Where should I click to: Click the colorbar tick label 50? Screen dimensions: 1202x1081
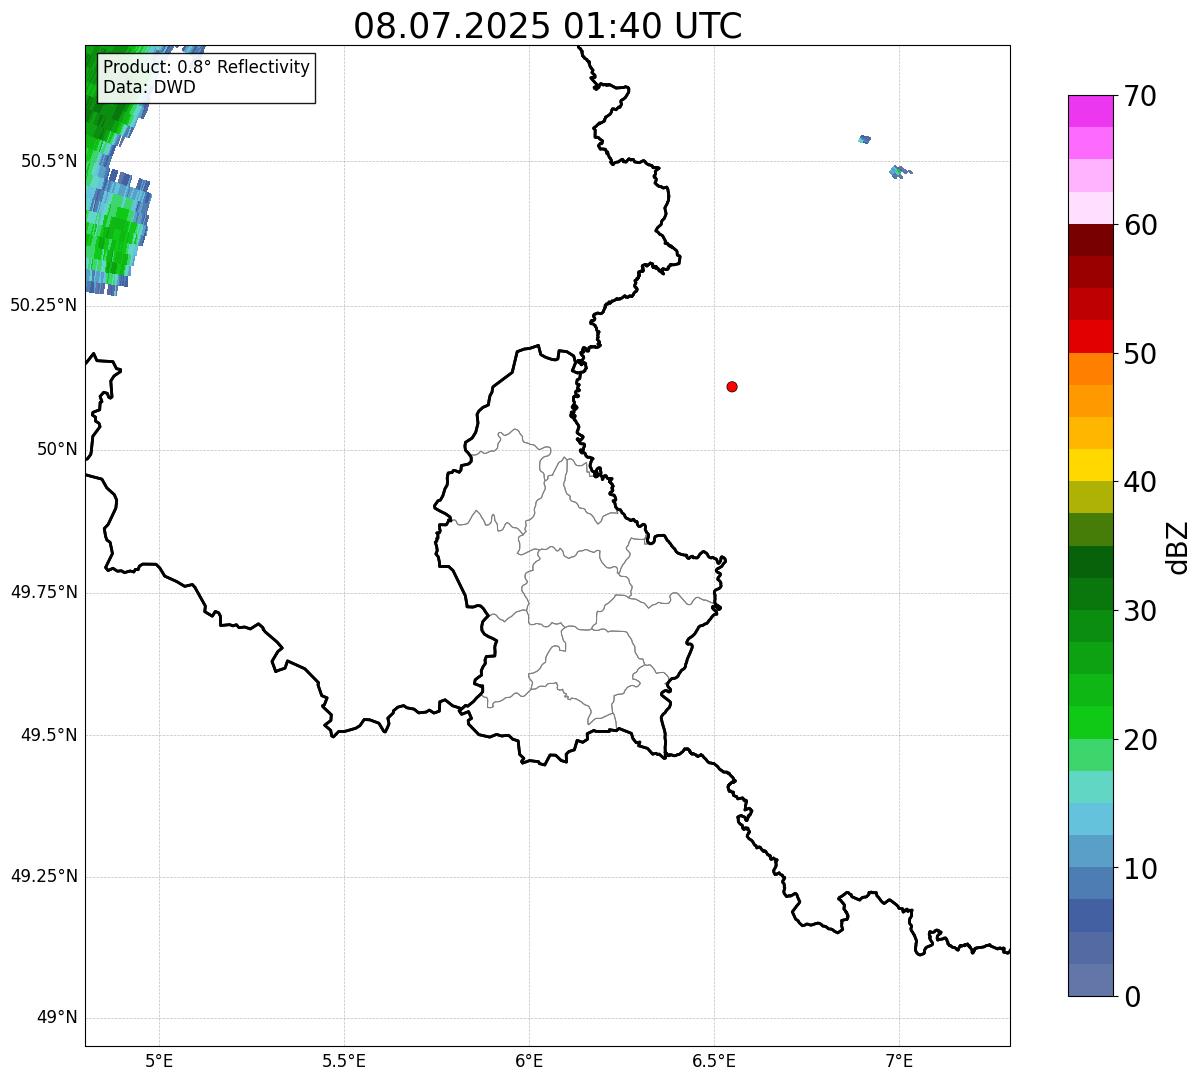pos(1140,354)
